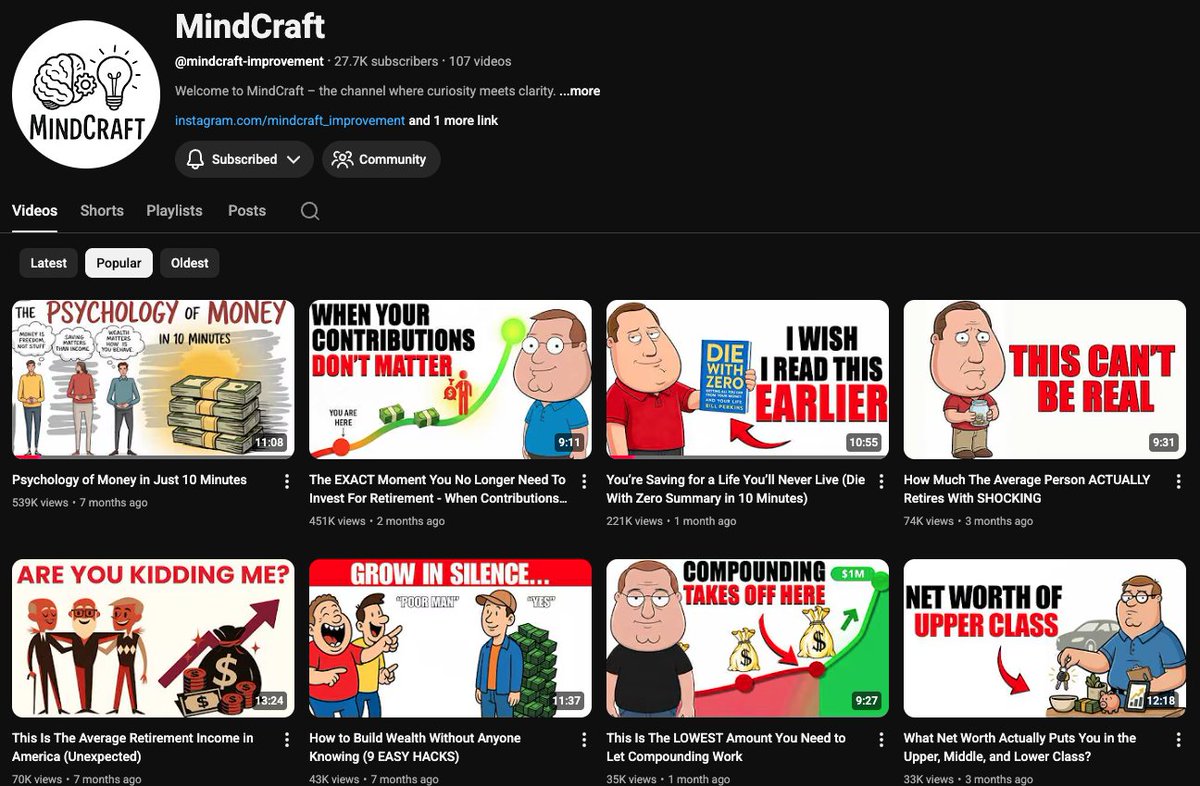This screenshot has width=1200, height=786.
Task: Play the 'Net Worth of Upper Class' thumbnail
Action: tap(1045, 638)
